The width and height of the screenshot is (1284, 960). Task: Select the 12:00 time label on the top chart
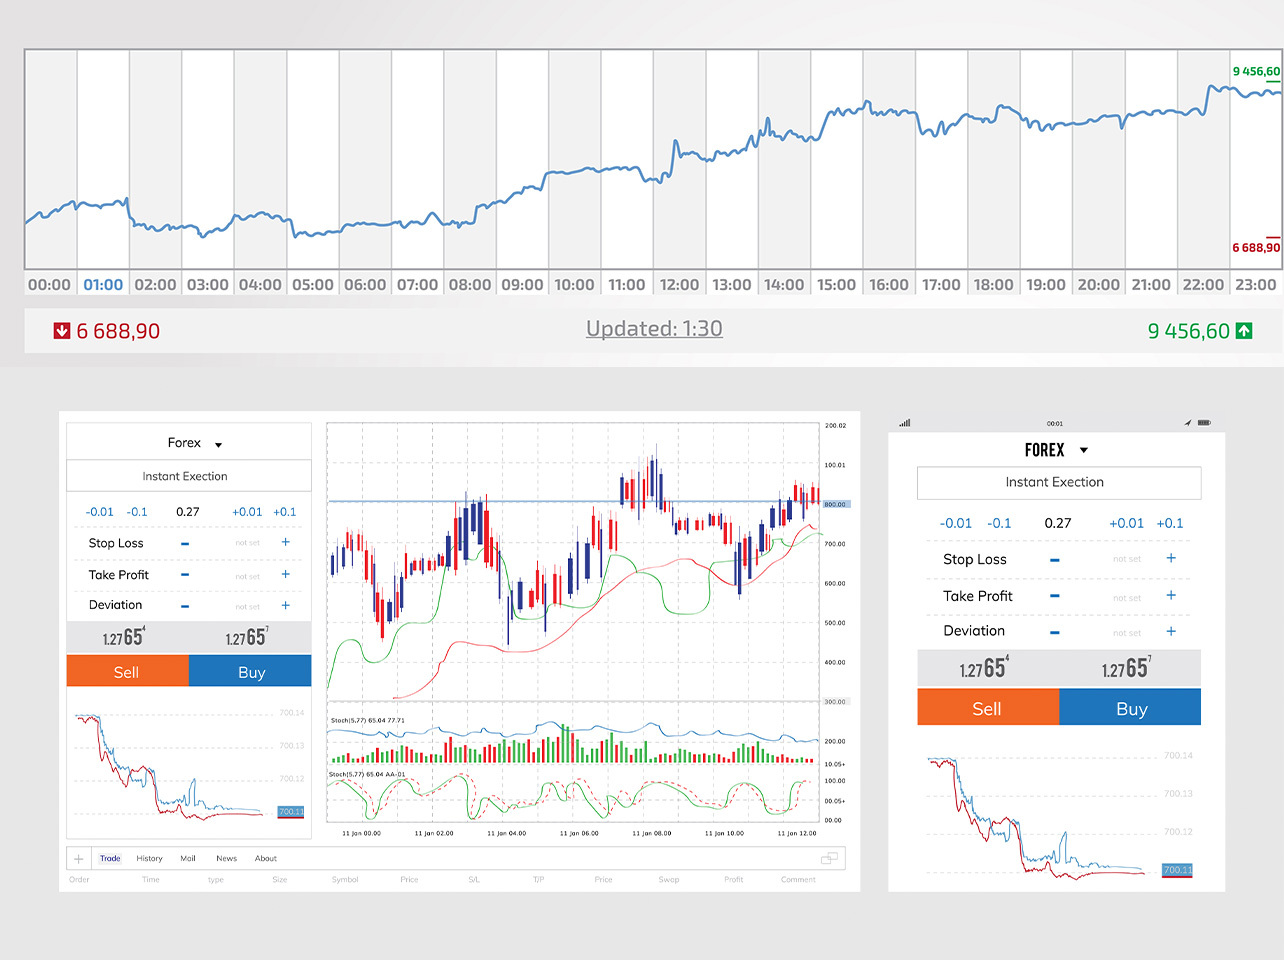680,285
